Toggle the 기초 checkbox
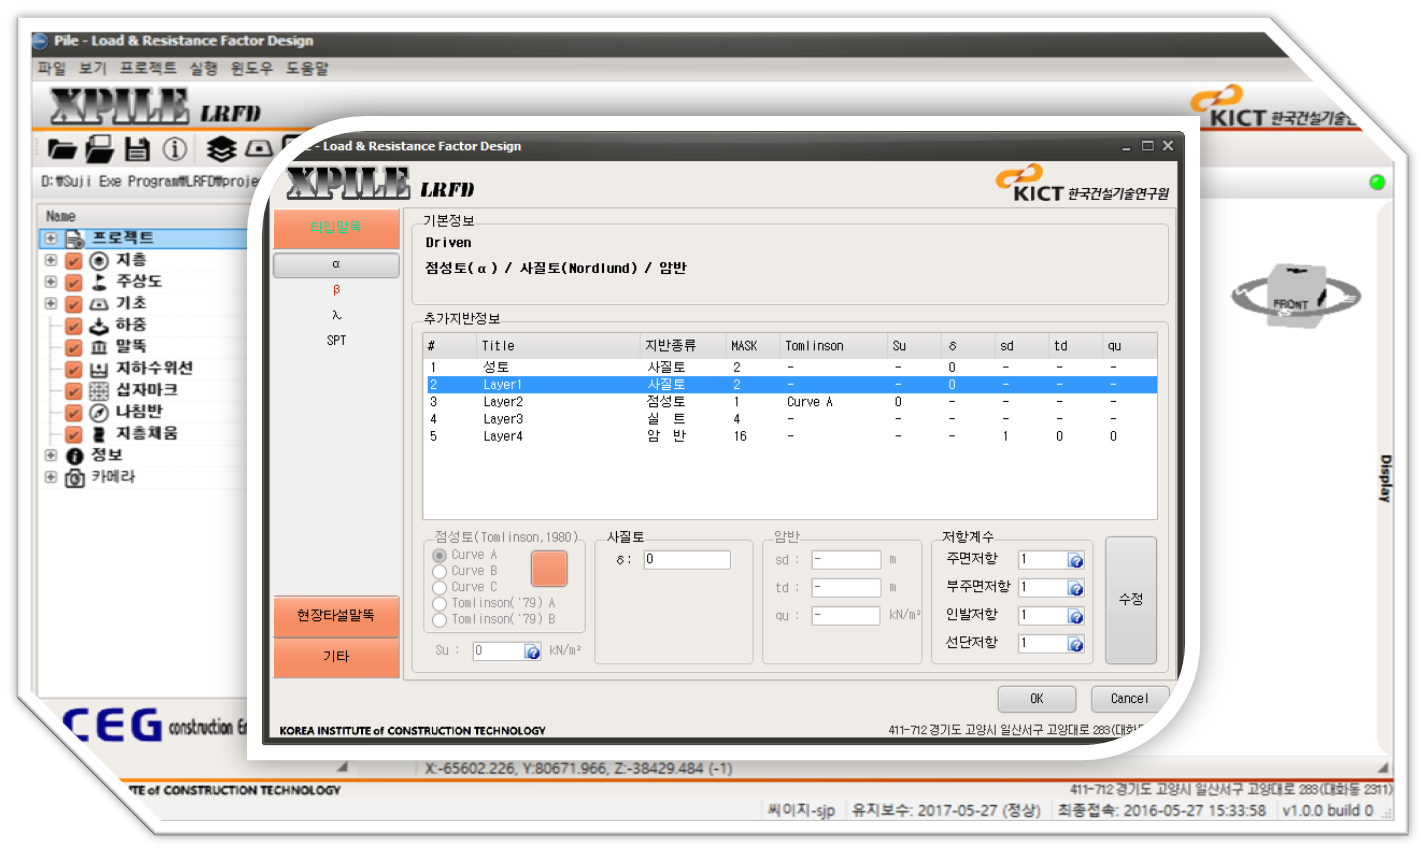Screen dimensions: 1425x851 tap(73, 304)
